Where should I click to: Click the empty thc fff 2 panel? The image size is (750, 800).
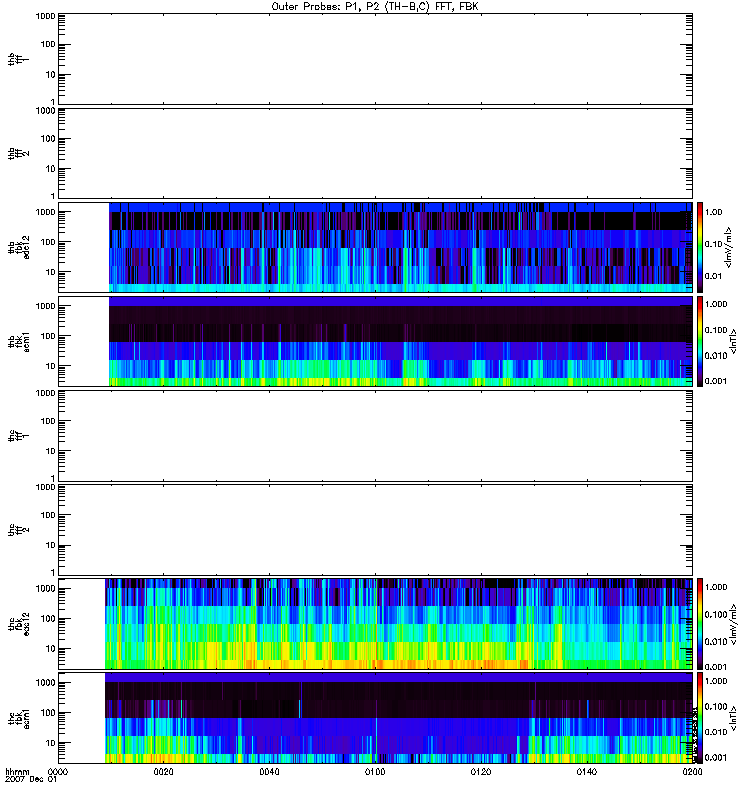(376, 530)
